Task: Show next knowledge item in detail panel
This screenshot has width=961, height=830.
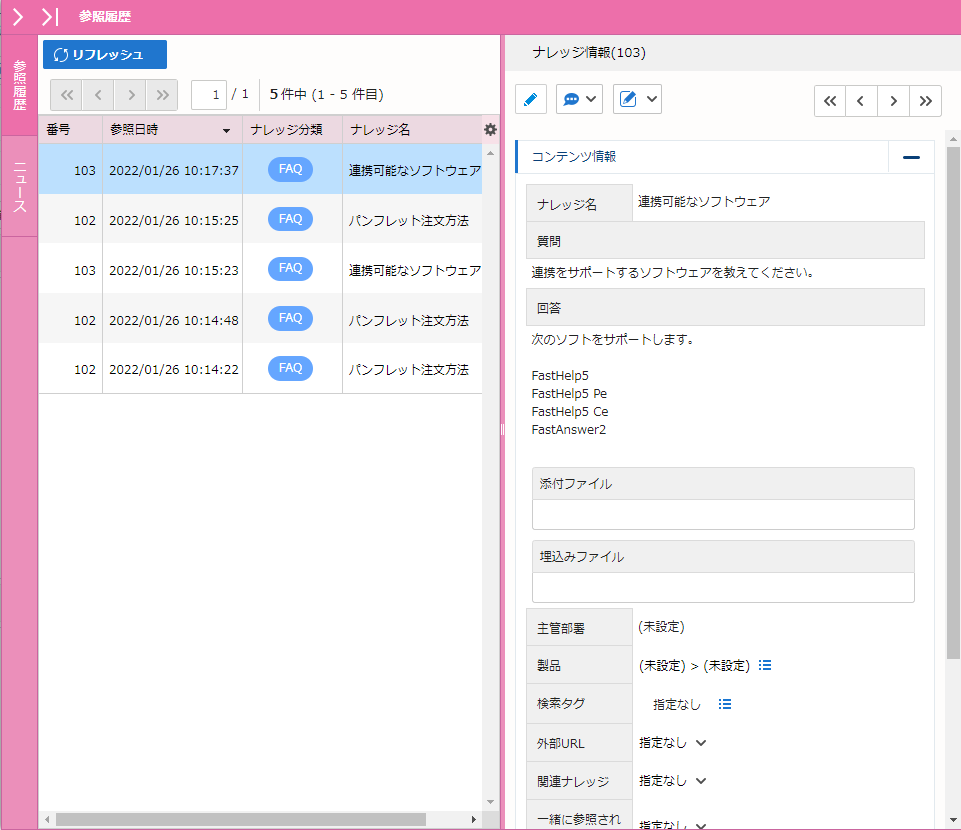Action: tap(893, 101)
